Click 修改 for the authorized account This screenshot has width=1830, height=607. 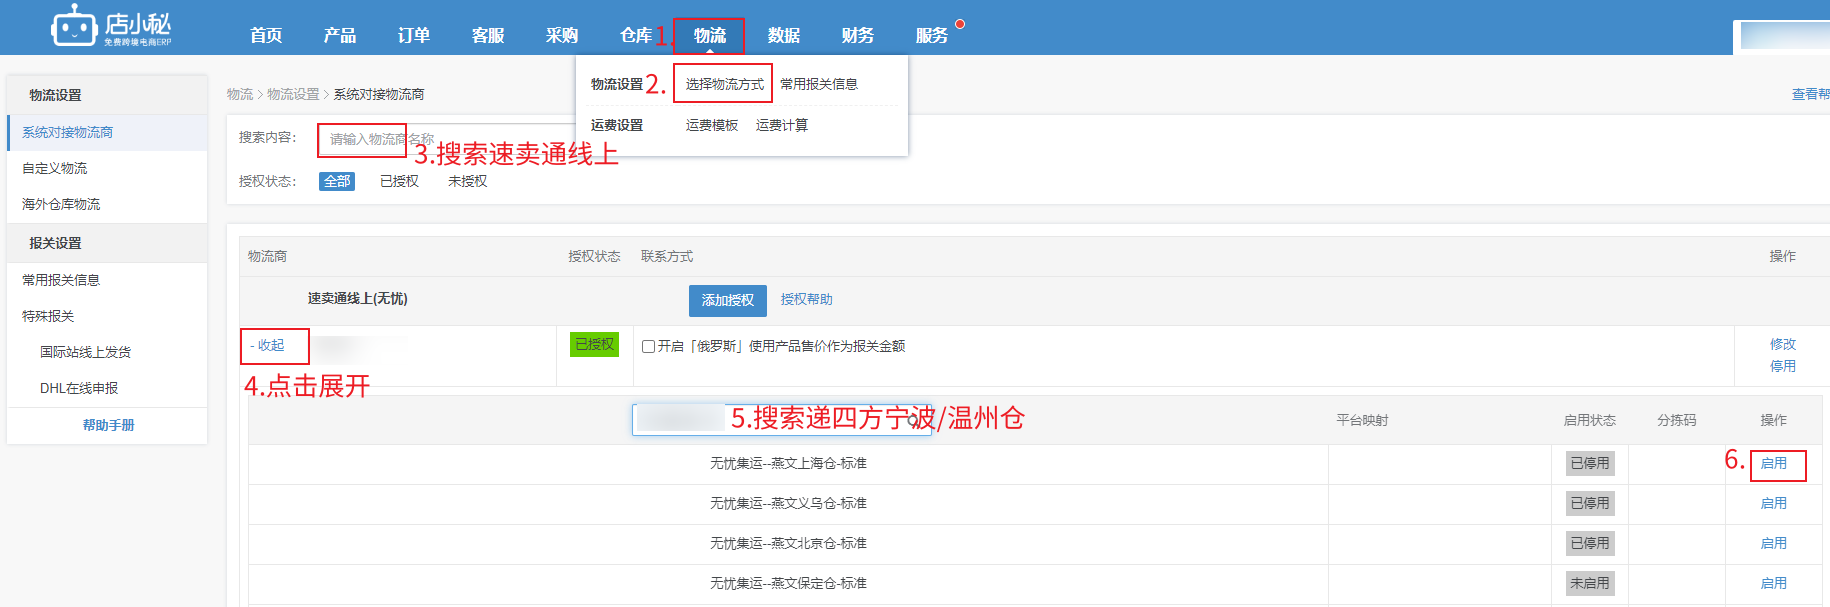coord(1782,344)
